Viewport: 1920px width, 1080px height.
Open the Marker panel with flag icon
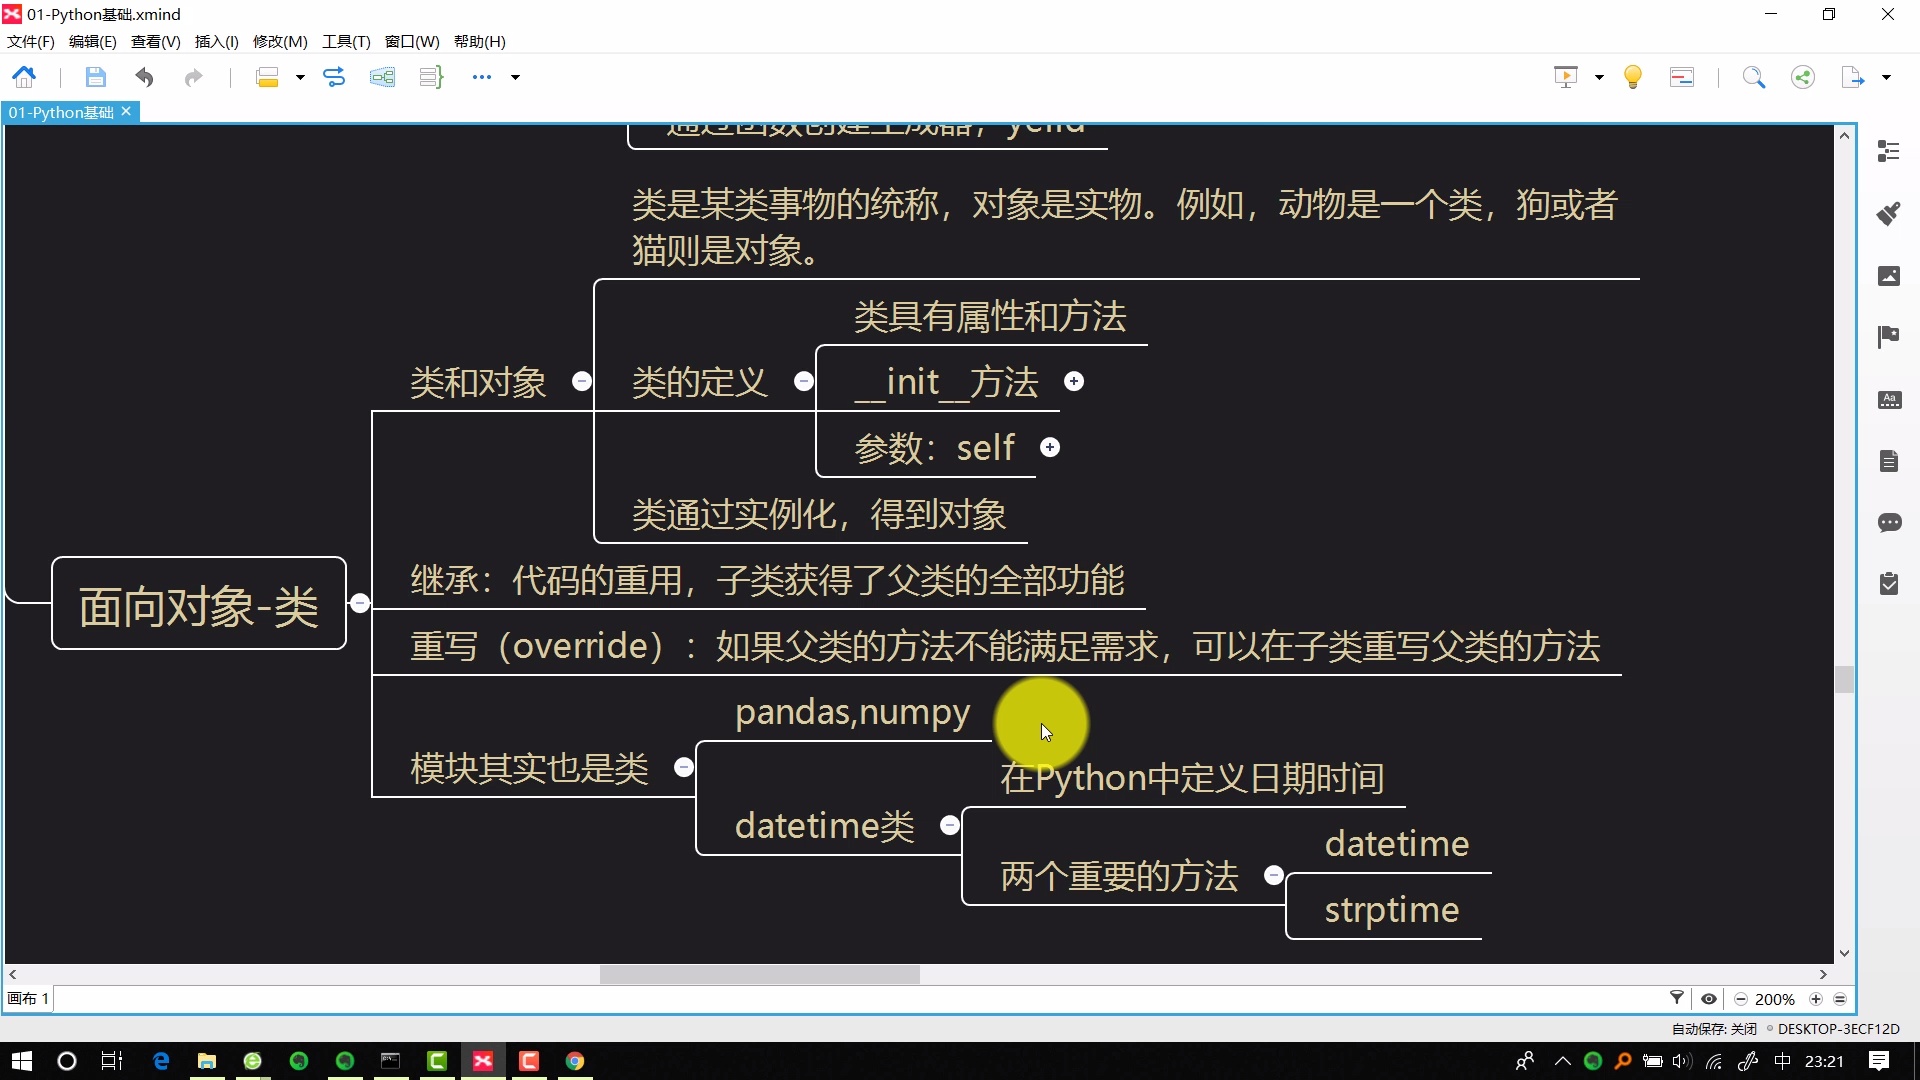[1890, 337]
